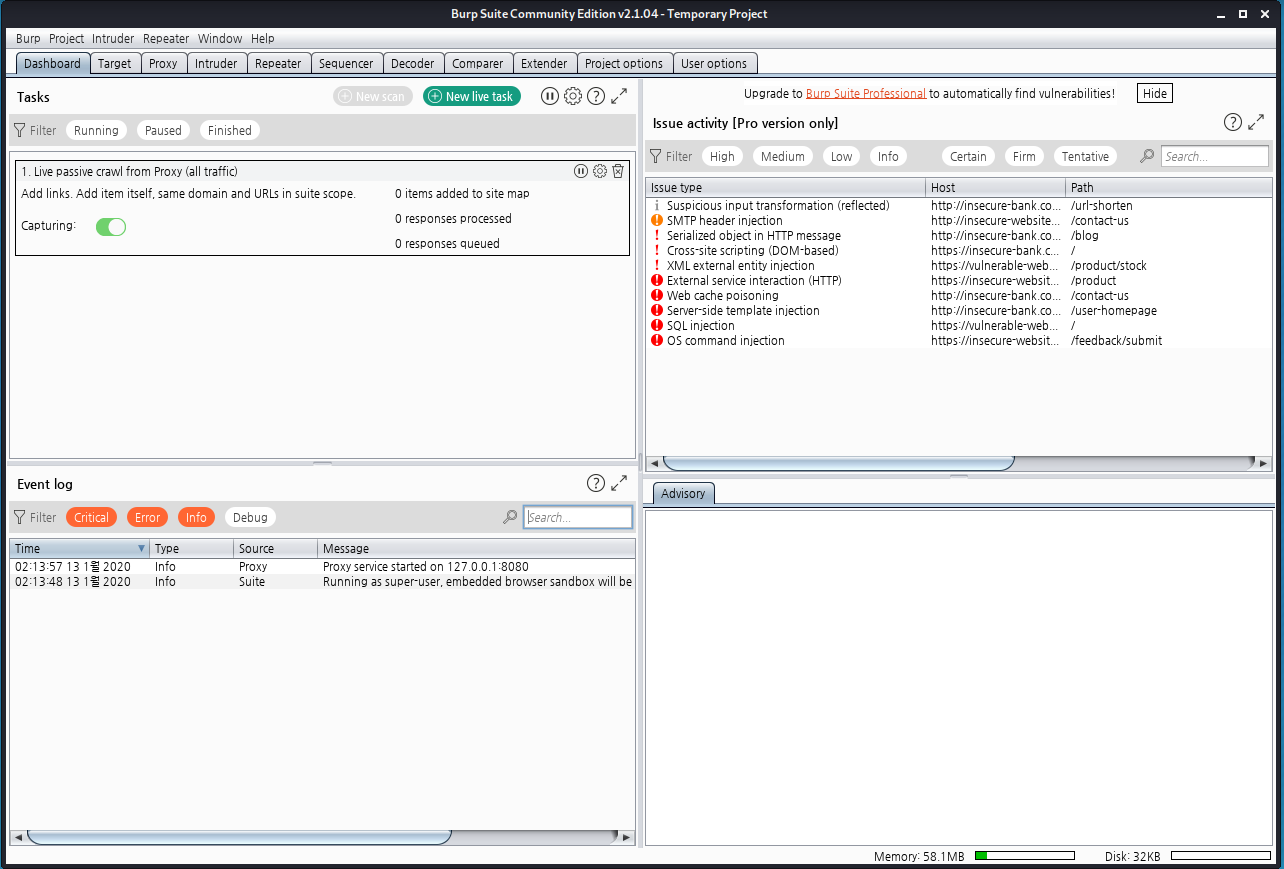
Task: Toggle the High severity issue filter
Action: click(722, 156)
